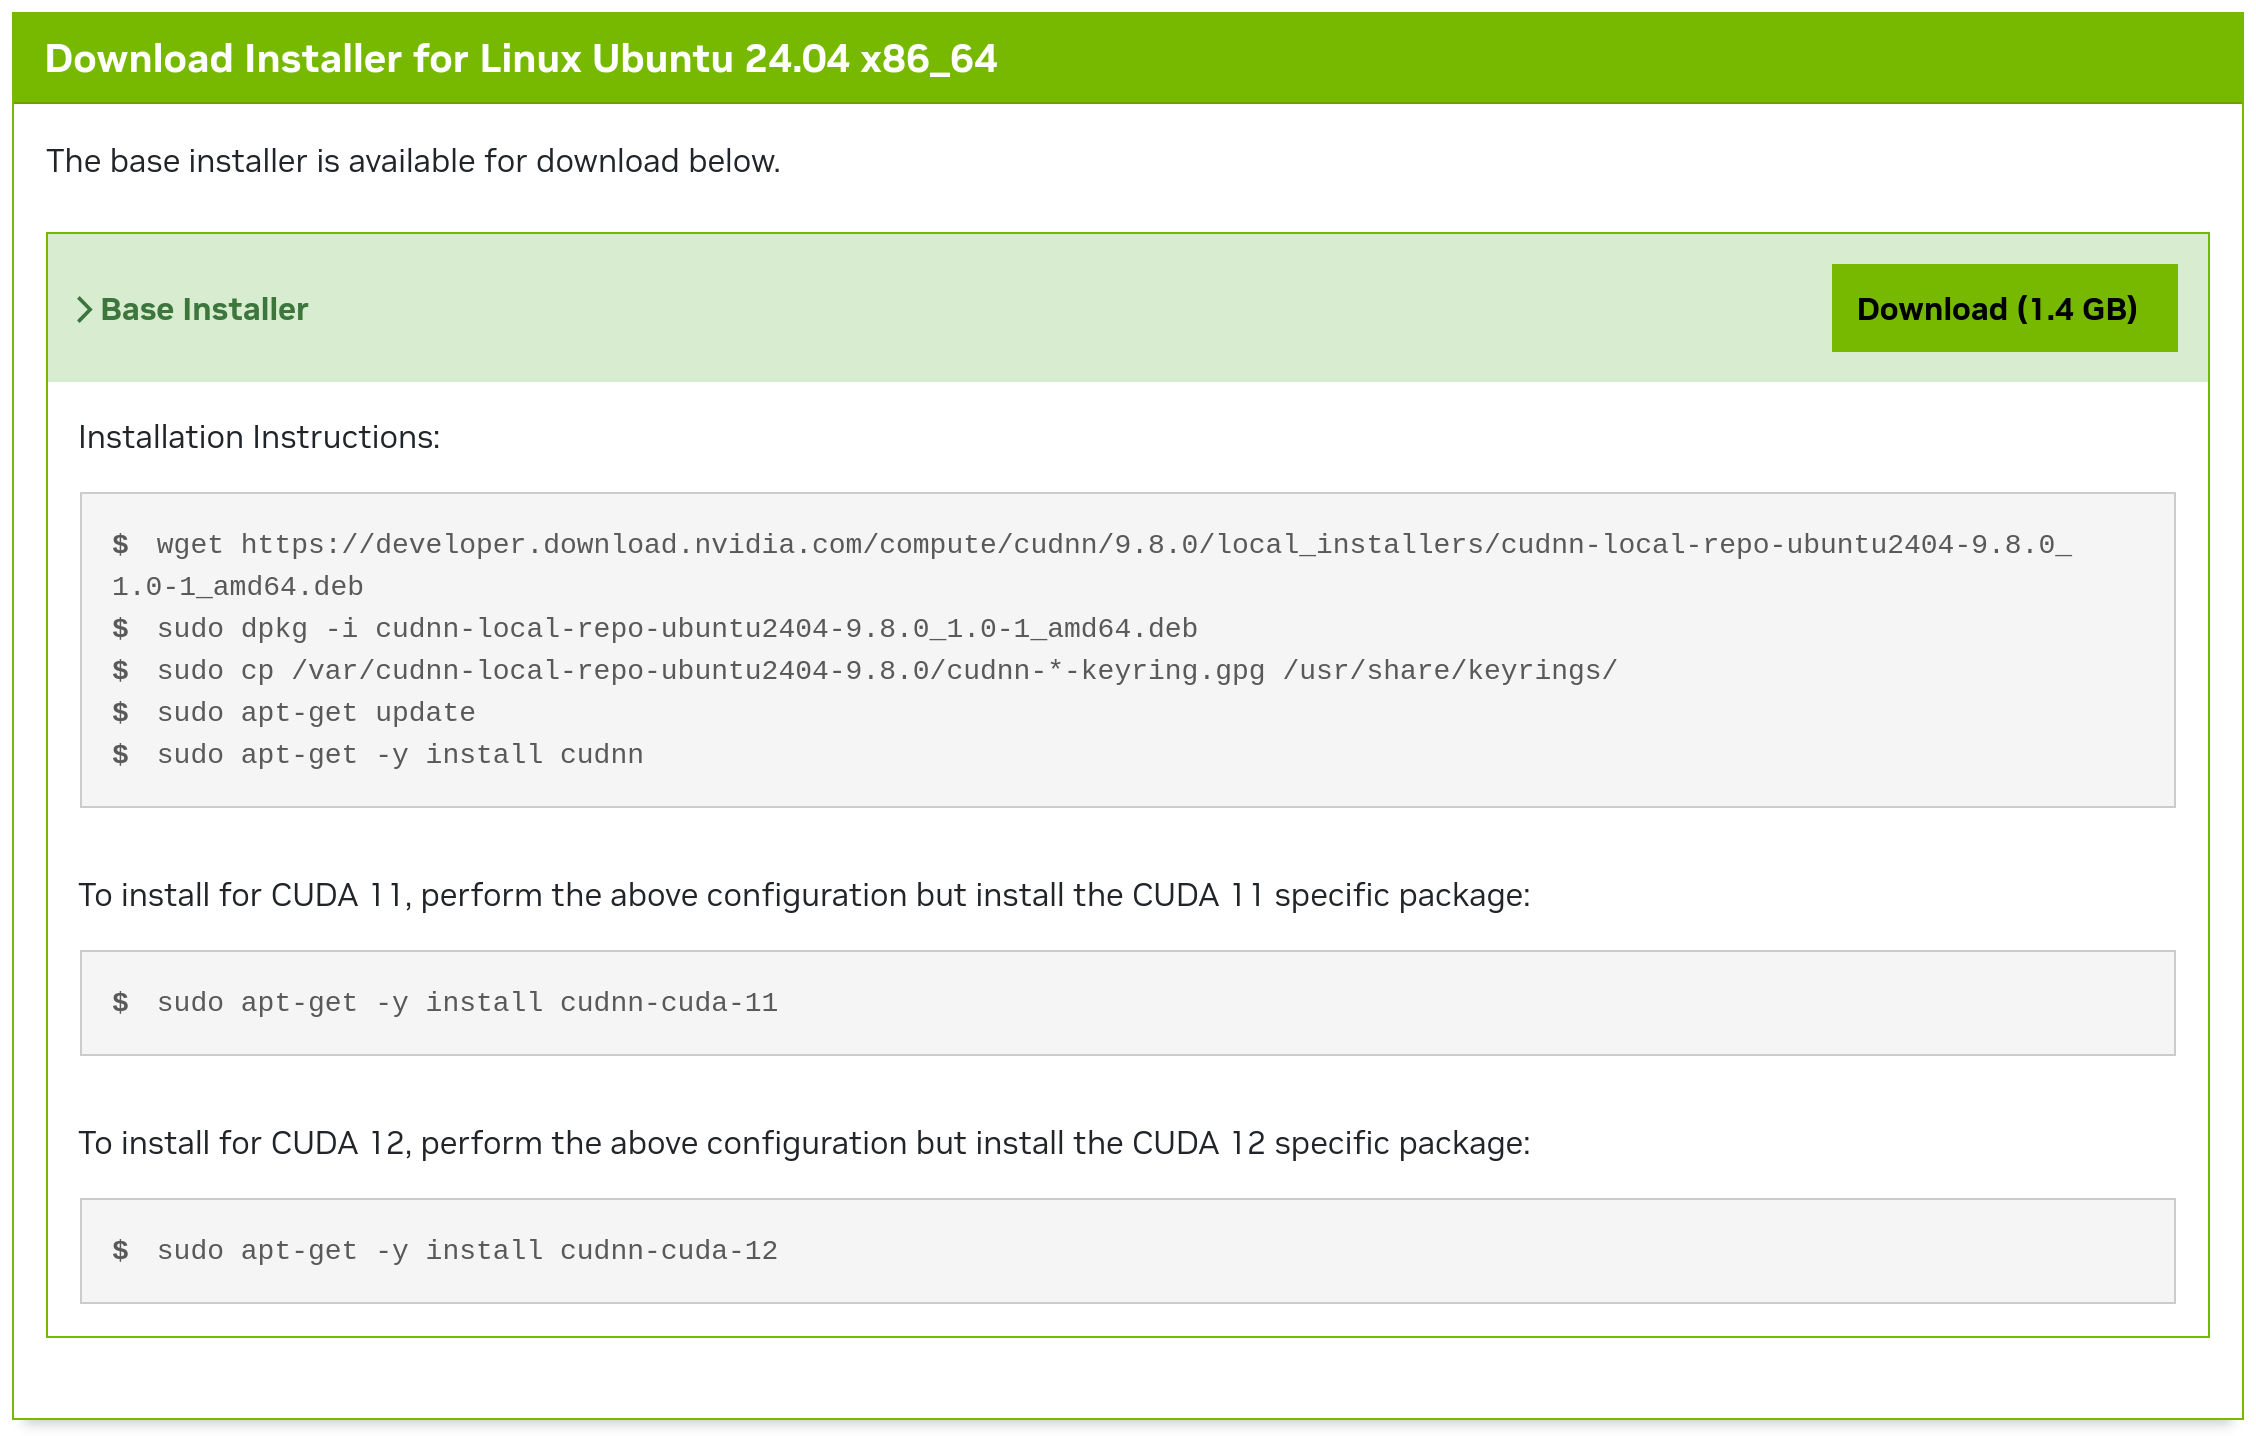
Task: Click the 1.0-1_amd64.deb wrapped line
Action: tap(238, 587)
